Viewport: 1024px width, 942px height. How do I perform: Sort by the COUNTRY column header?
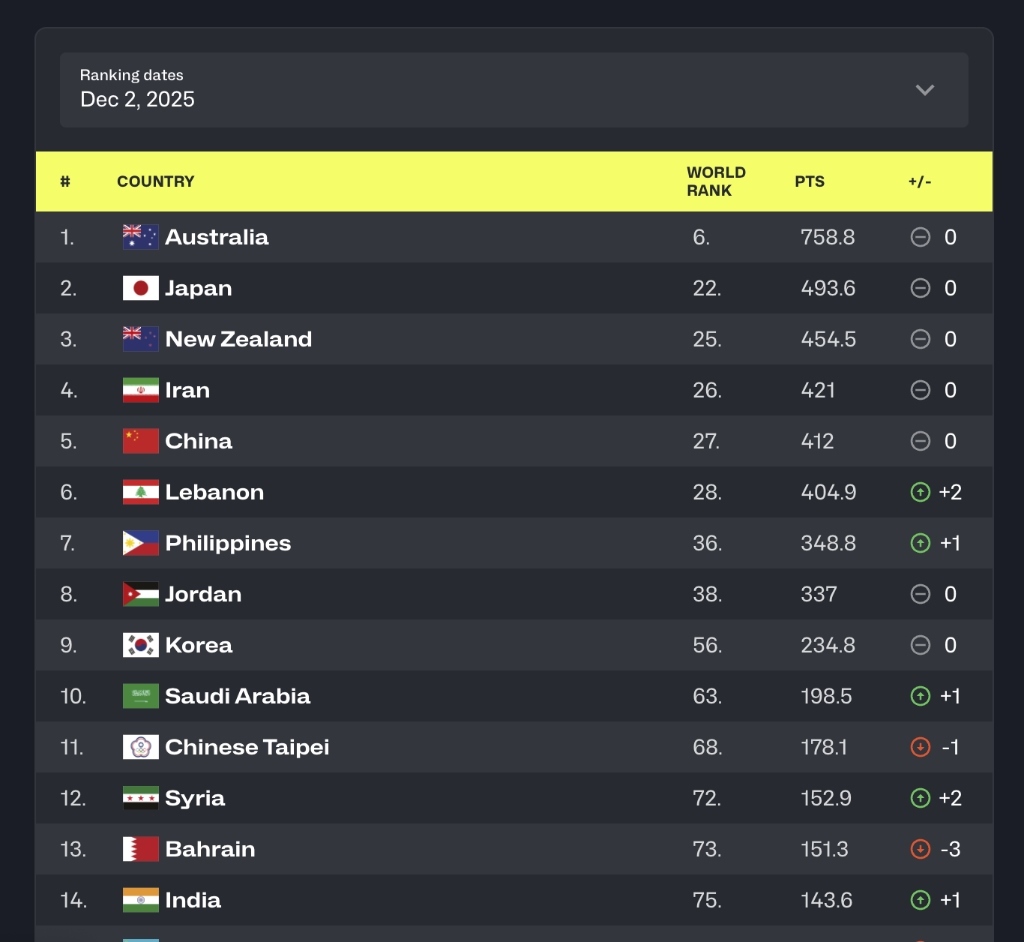pos(155,182)
